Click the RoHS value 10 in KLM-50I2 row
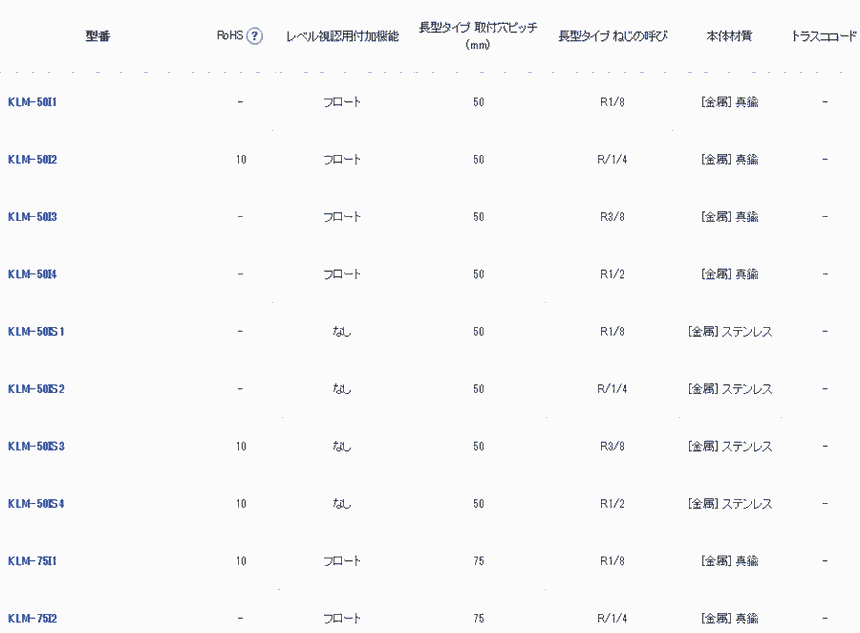This screenshot has height=633, width=860. point(241,160)
